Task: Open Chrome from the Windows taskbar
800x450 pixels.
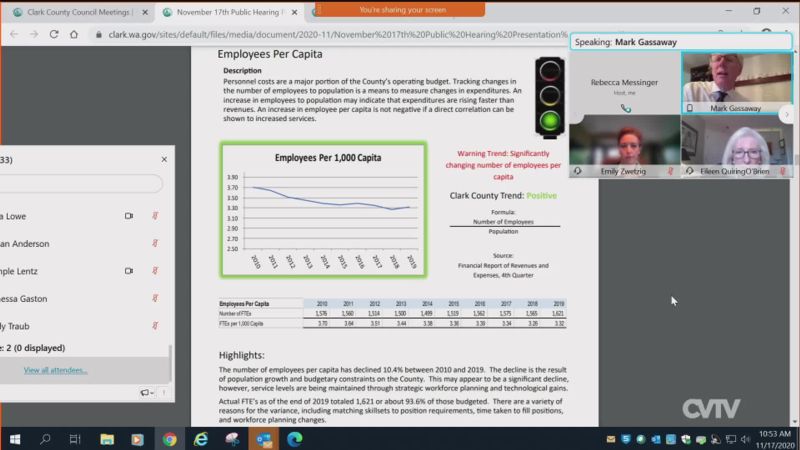Action: (169, 439)
